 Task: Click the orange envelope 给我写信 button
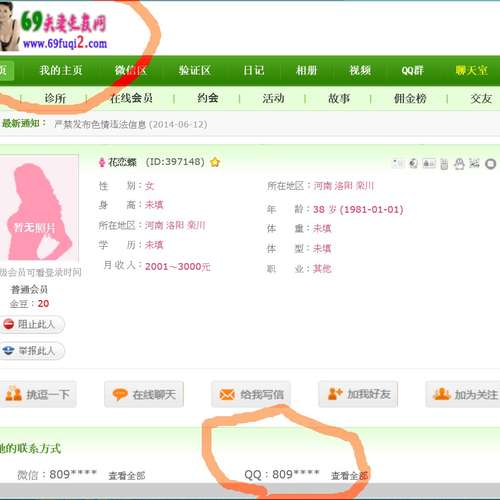251,394
